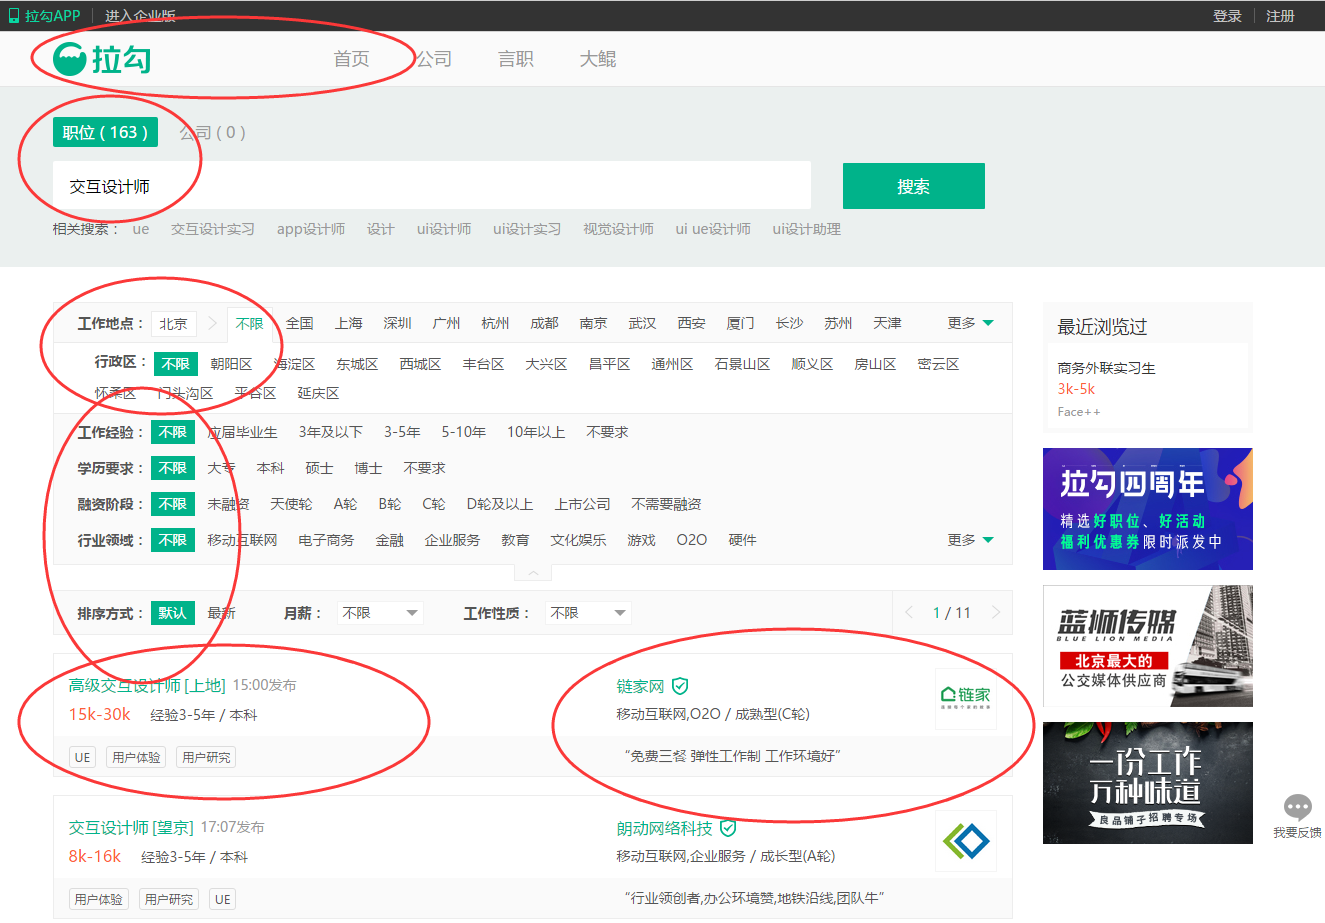Click the search input field
Viewport: 1325px width, 923px height.
coord(430,186)
